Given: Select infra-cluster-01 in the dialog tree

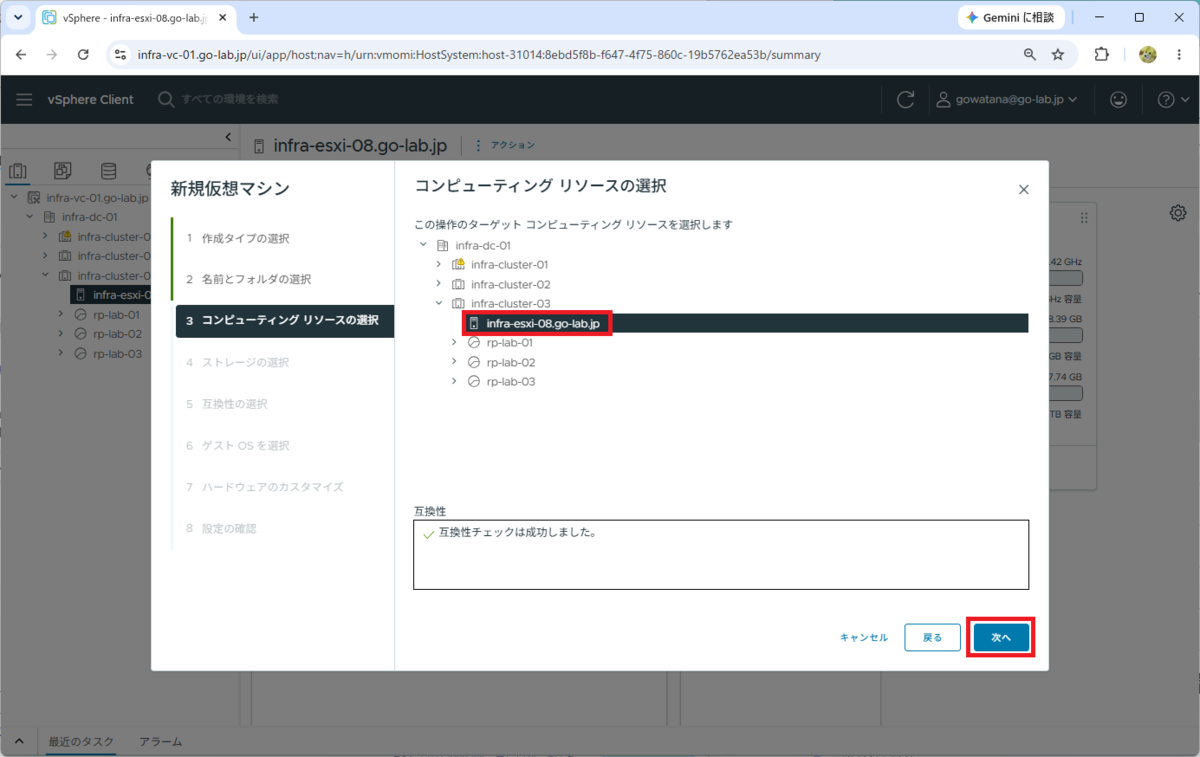Looking at the screenshot, I should coord(510,265).
